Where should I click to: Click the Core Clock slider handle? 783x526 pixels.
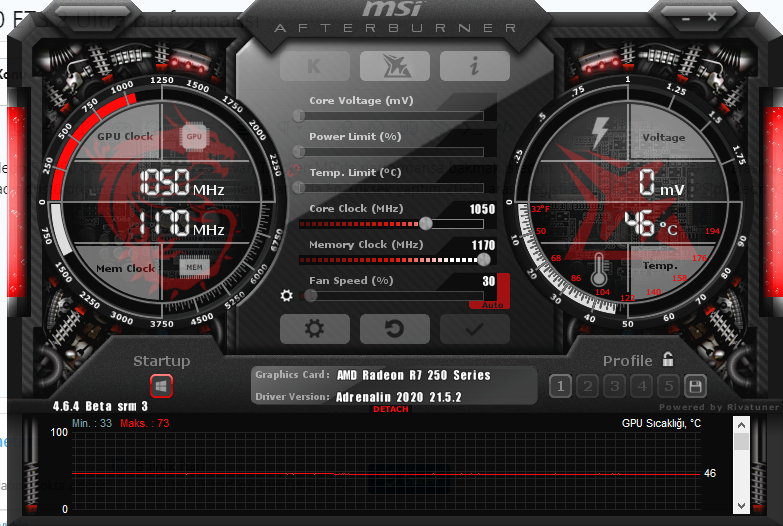(x=425, y=223)
